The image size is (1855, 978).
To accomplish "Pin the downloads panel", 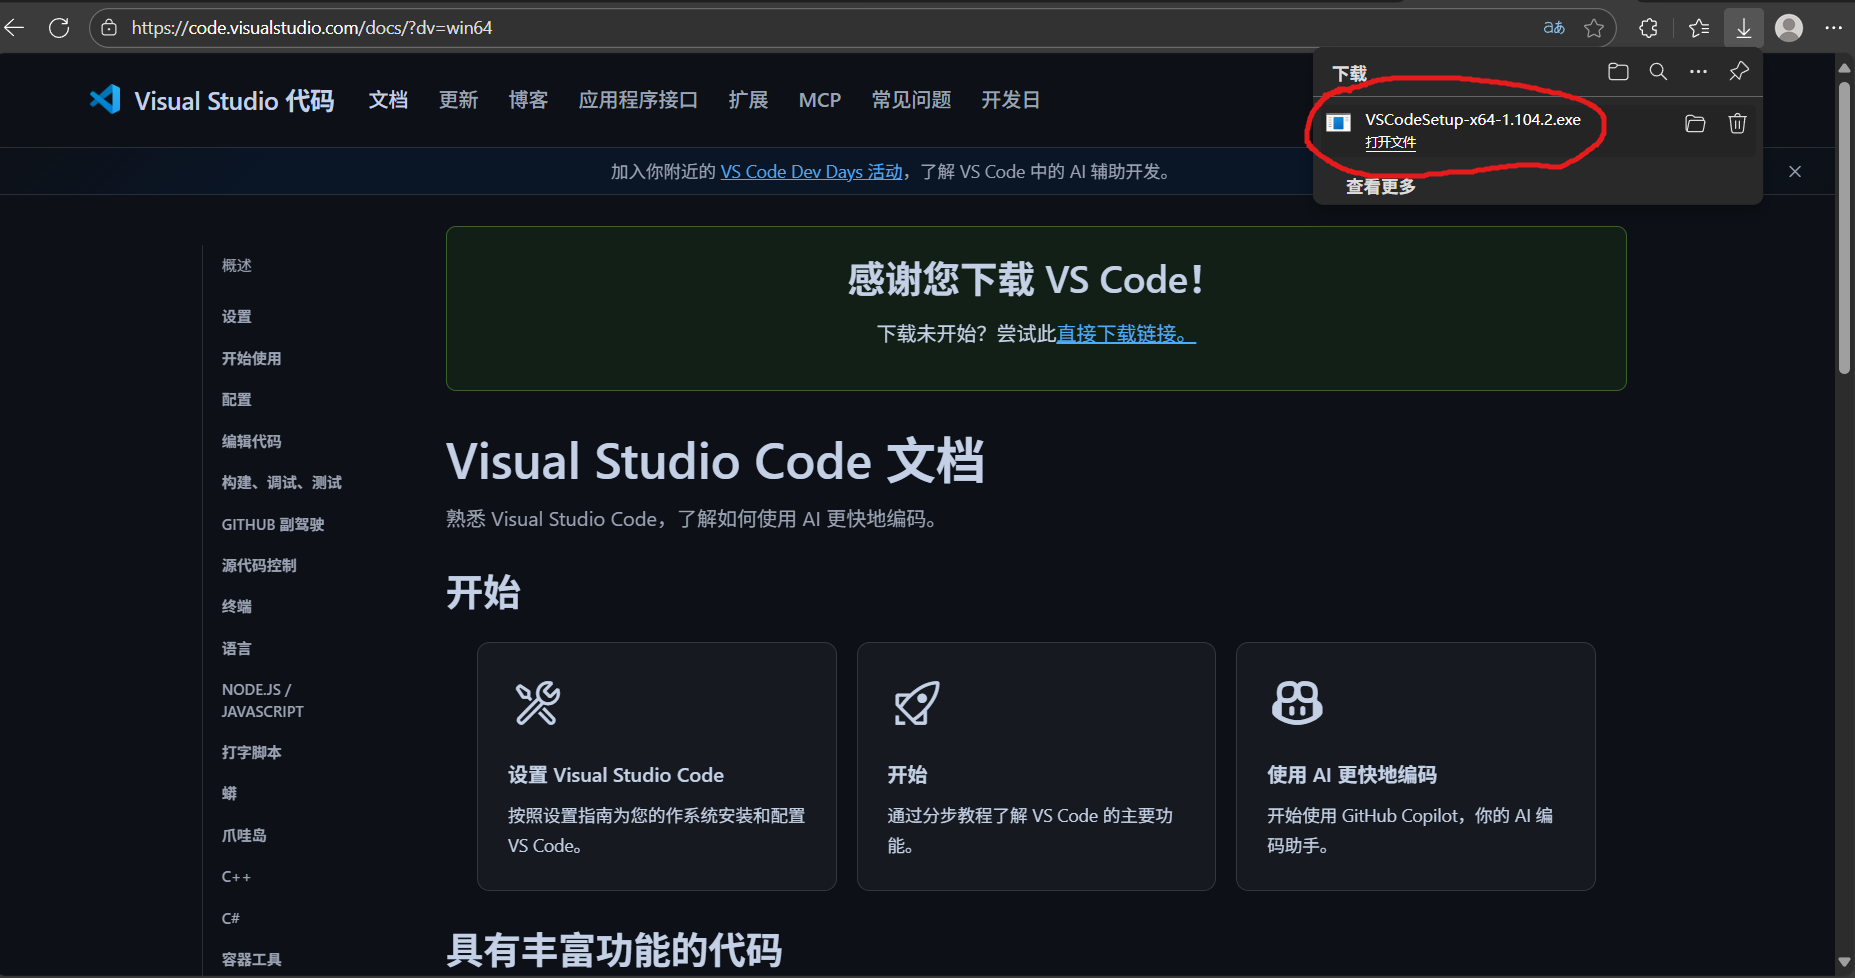I will point(1739,71).
